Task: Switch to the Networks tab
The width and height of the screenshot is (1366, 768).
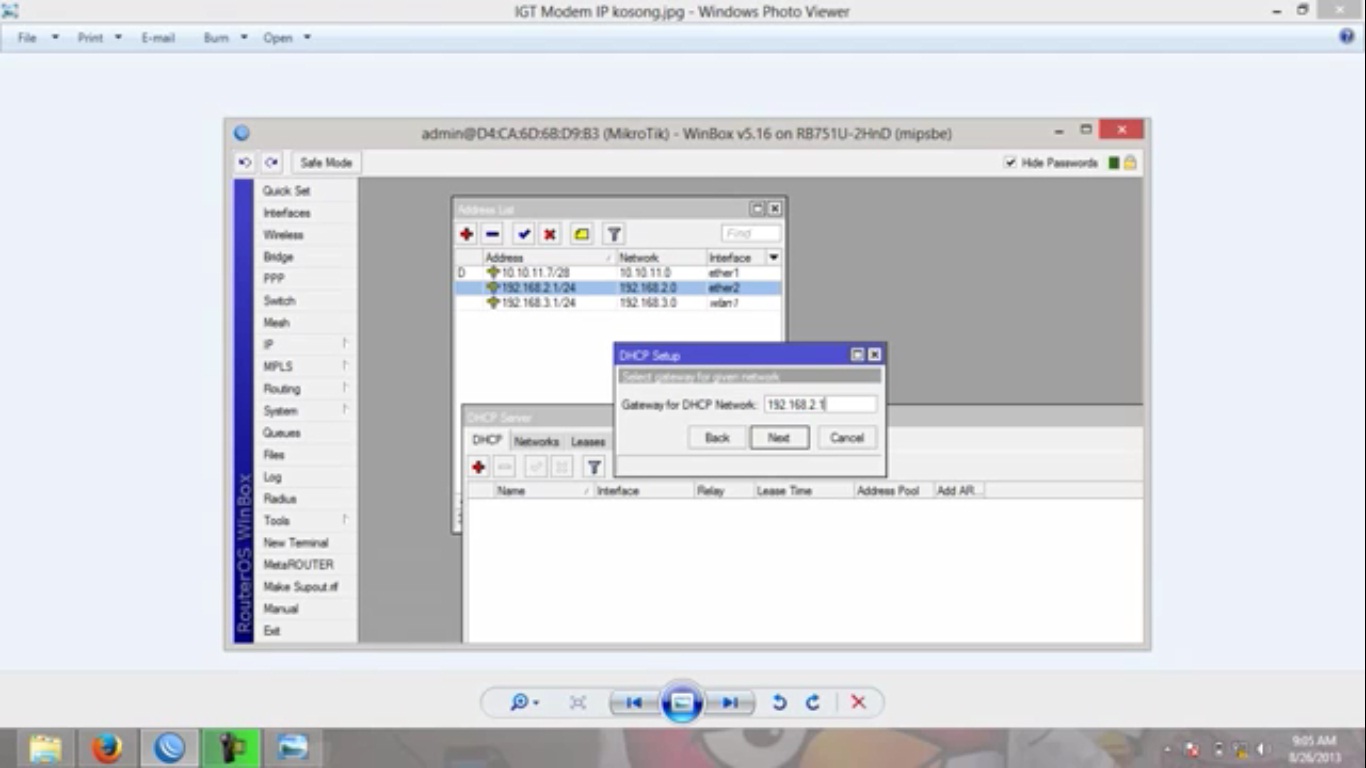Action: (536, 441)
